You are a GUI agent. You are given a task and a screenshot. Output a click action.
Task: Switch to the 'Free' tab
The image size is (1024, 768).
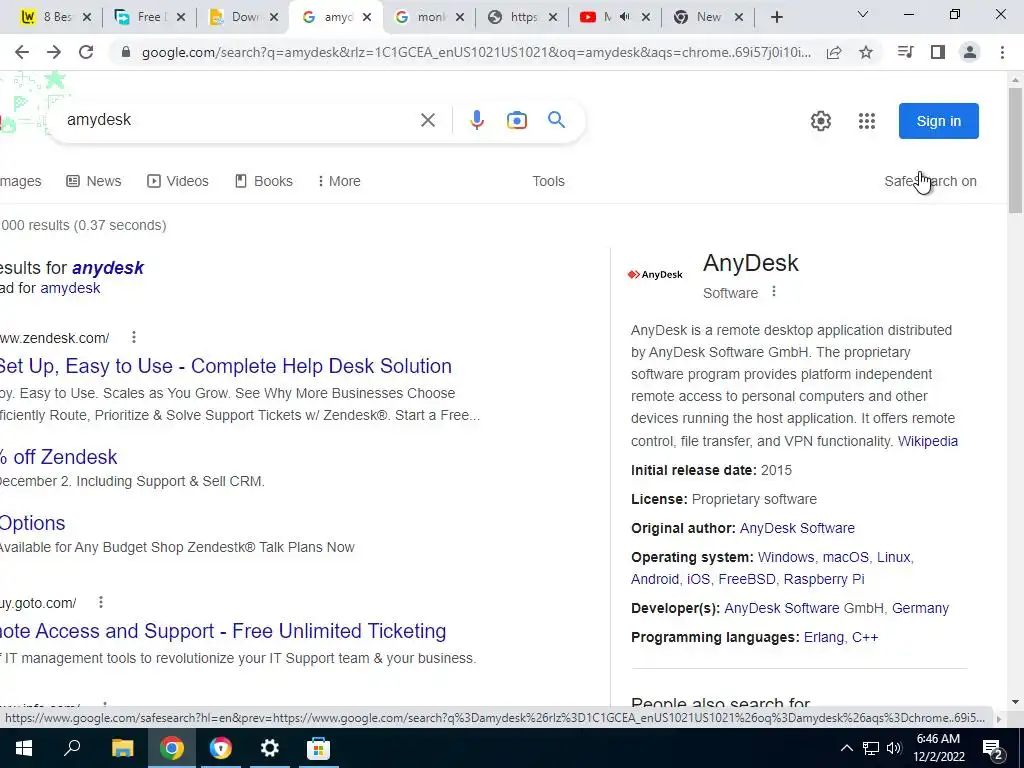pos(150,17)
